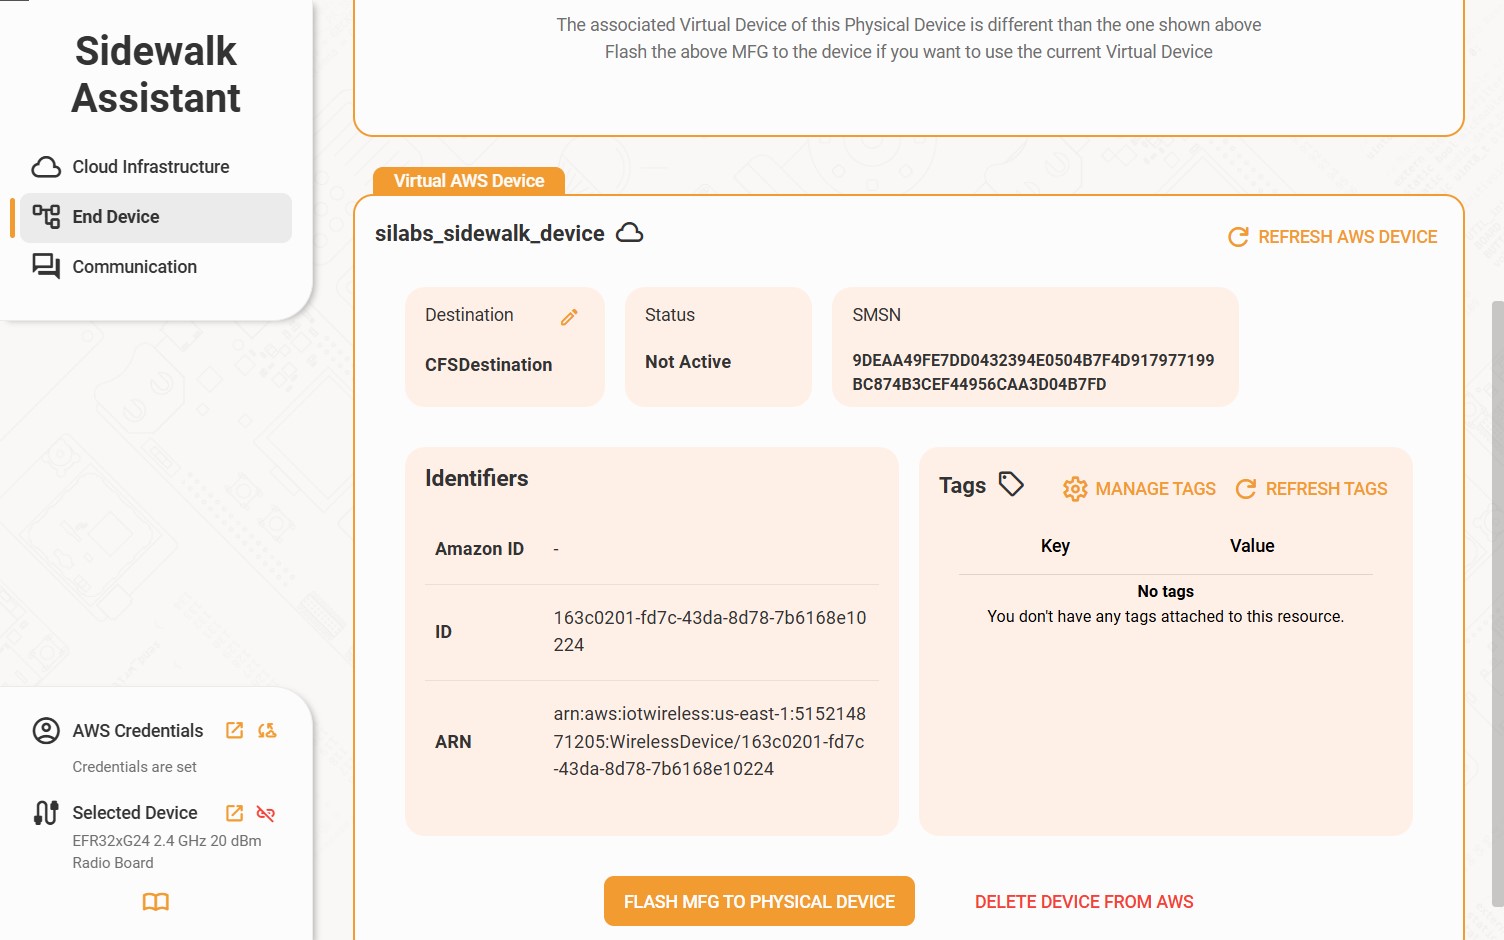Open the book documentation icon
Image resolution: width=1504 pixels, height=940 pixels.
[x=156, y=902]
